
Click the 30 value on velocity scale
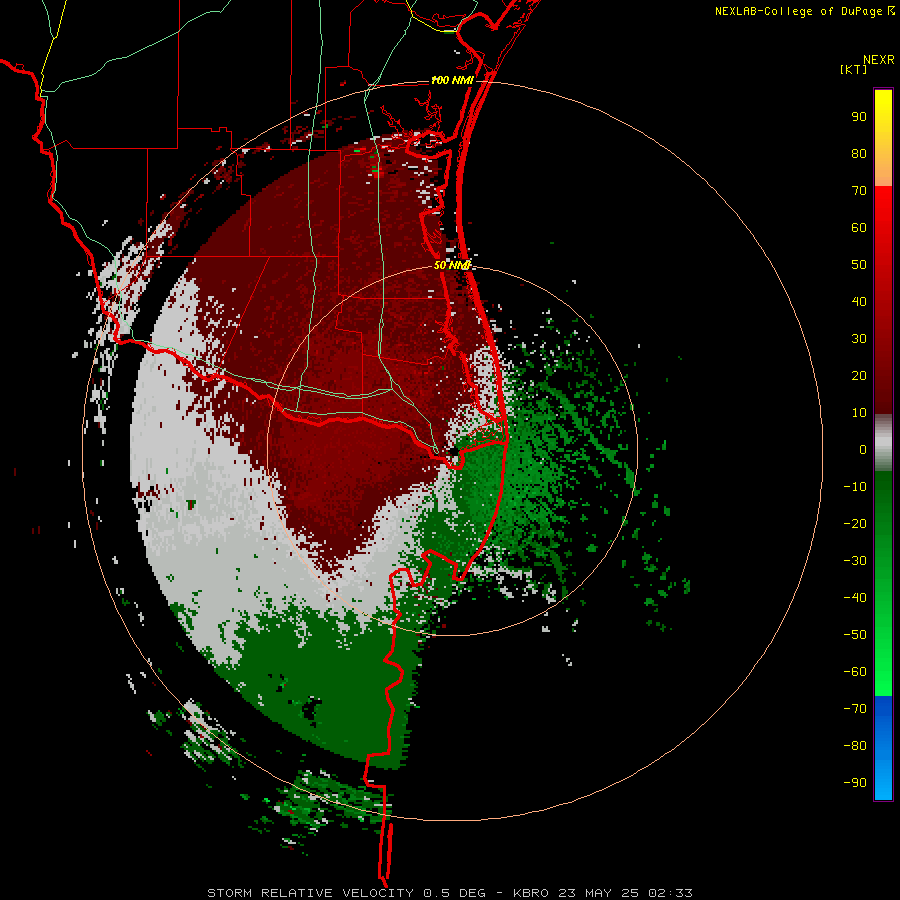point(859,339)
